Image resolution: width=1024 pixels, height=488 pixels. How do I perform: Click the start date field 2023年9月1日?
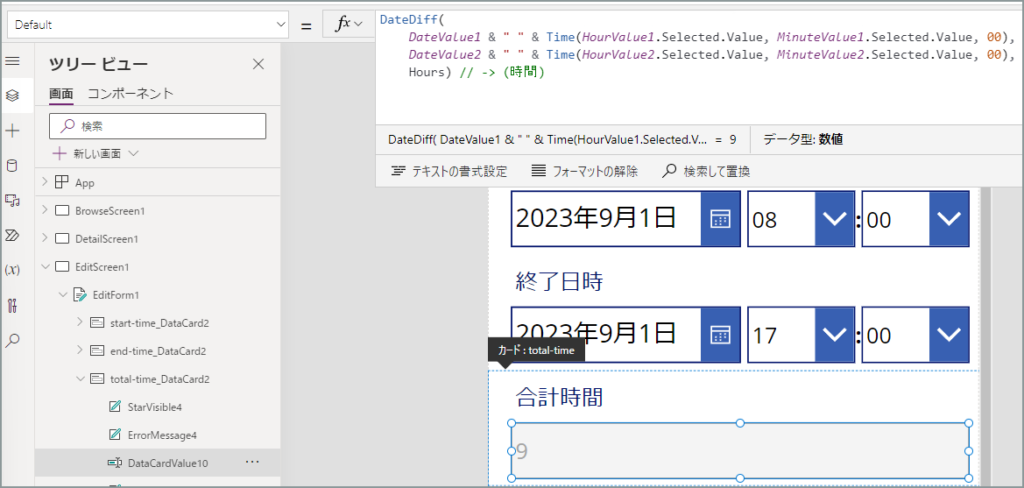(x=606, y=219)
